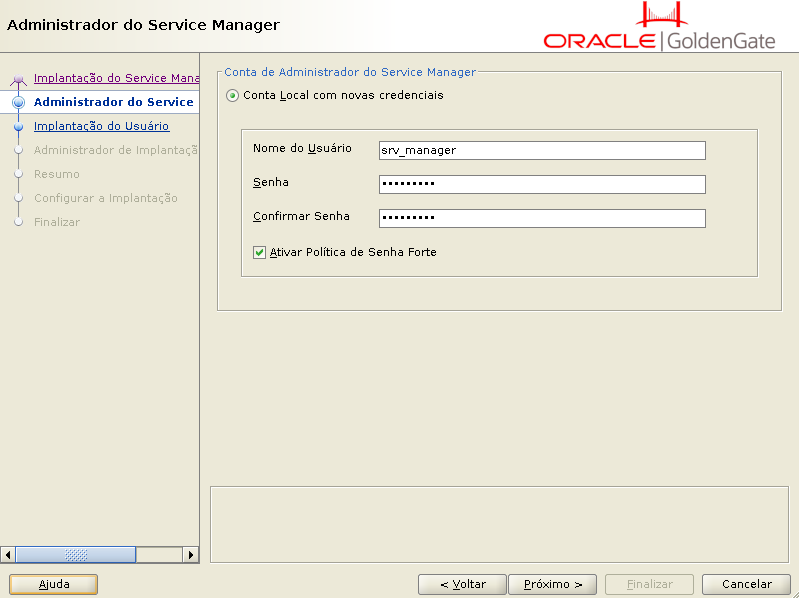Click the step bullet for Administrador do Service
The image size is (799, 598).
pyautogui.click(x=18, y=102)
